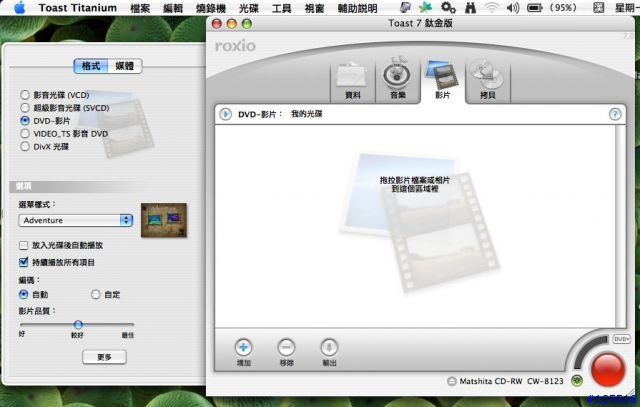Click the Remove (移除) minus button
640x407 pixels.
pos(286,348)
